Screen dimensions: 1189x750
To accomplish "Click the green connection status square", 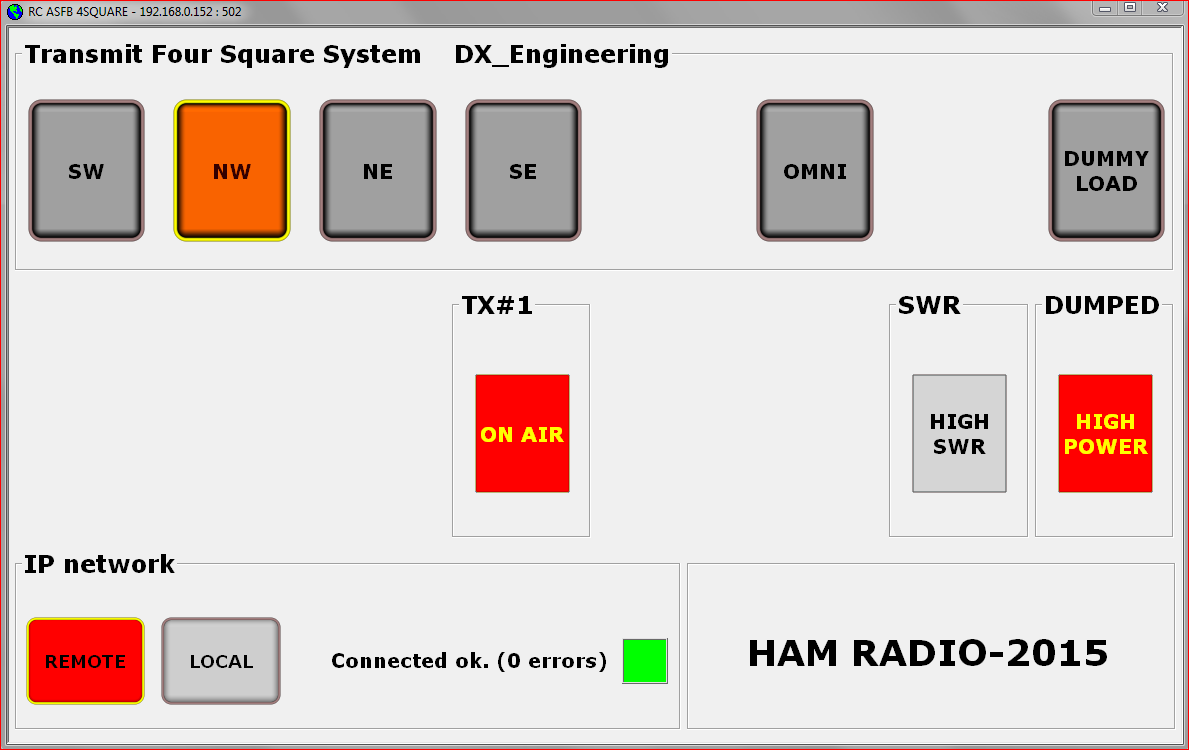I will [645, 661].
